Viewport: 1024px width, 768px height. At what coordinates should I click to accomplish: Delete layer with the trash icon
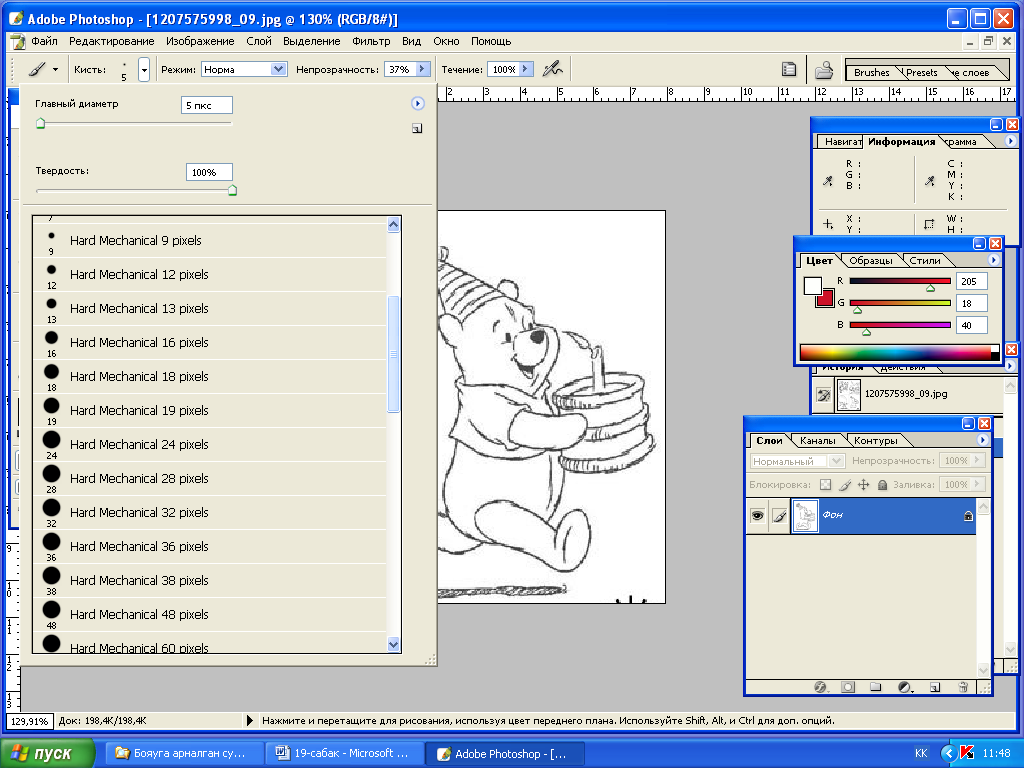tap(963, 687)
